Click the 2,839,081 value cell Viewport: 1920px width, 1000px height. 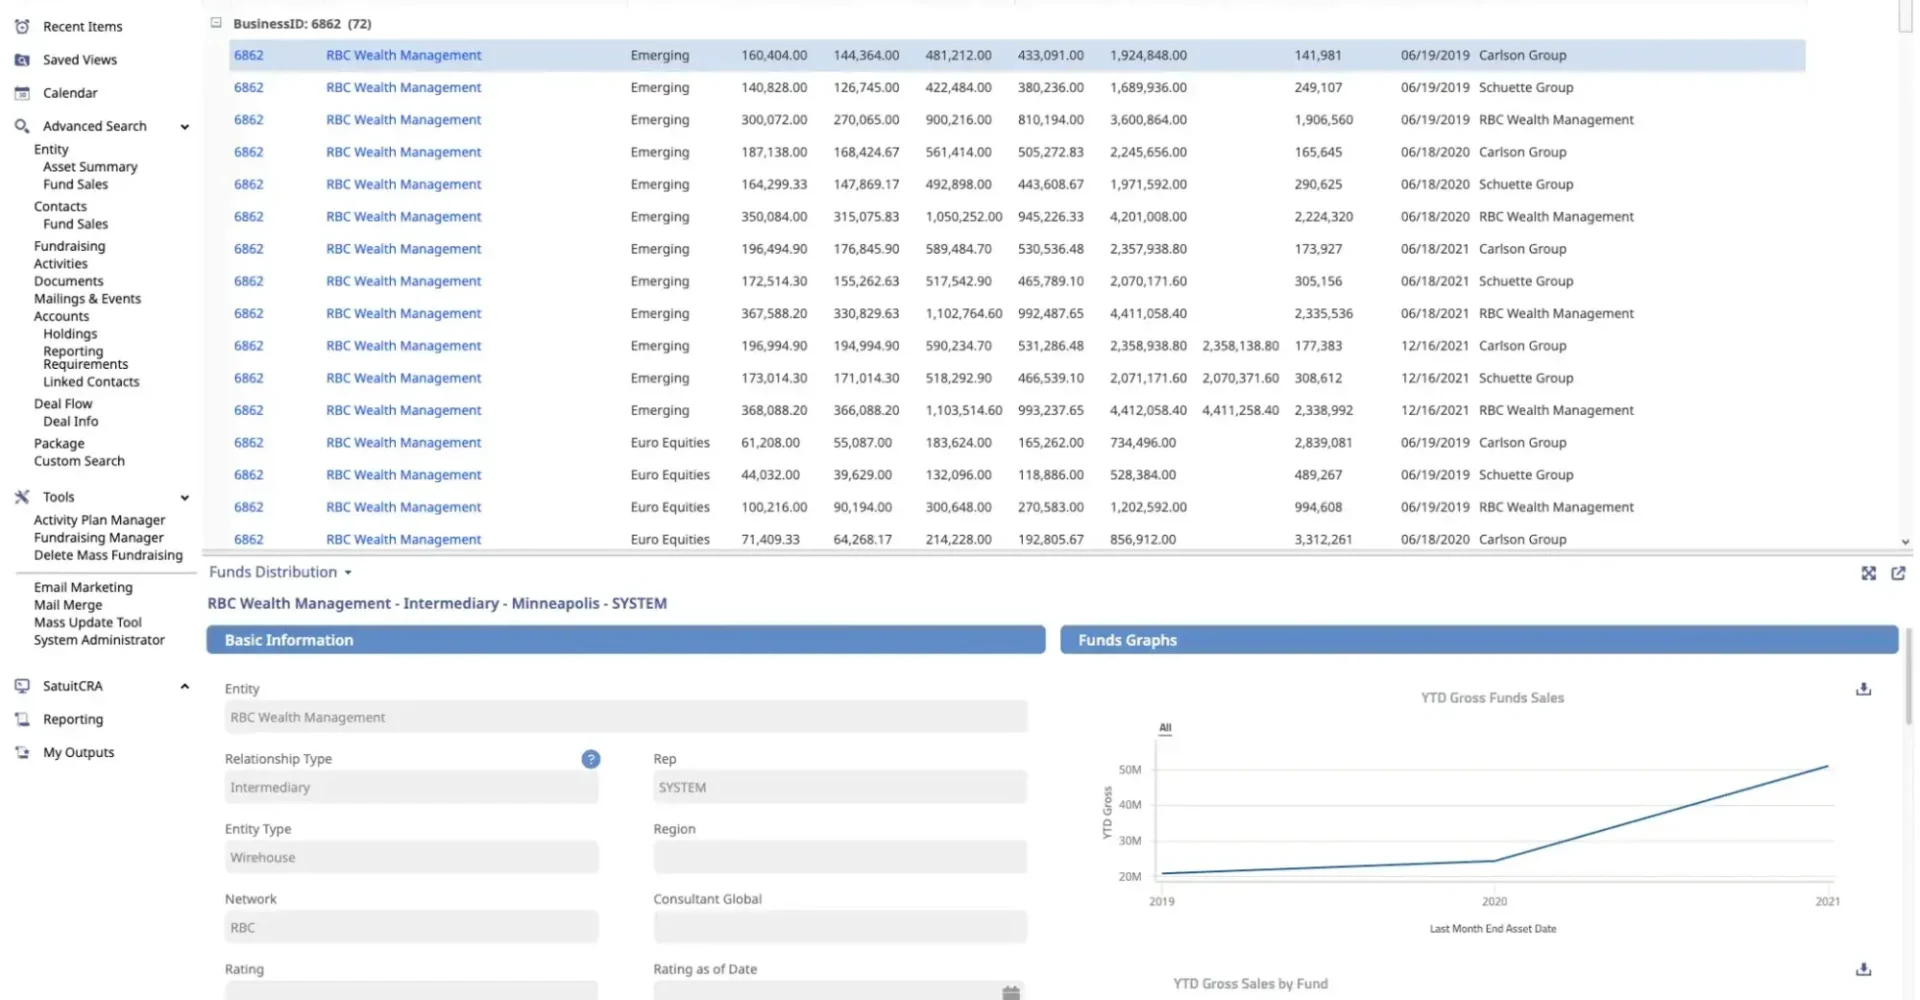click(1323, 443)
